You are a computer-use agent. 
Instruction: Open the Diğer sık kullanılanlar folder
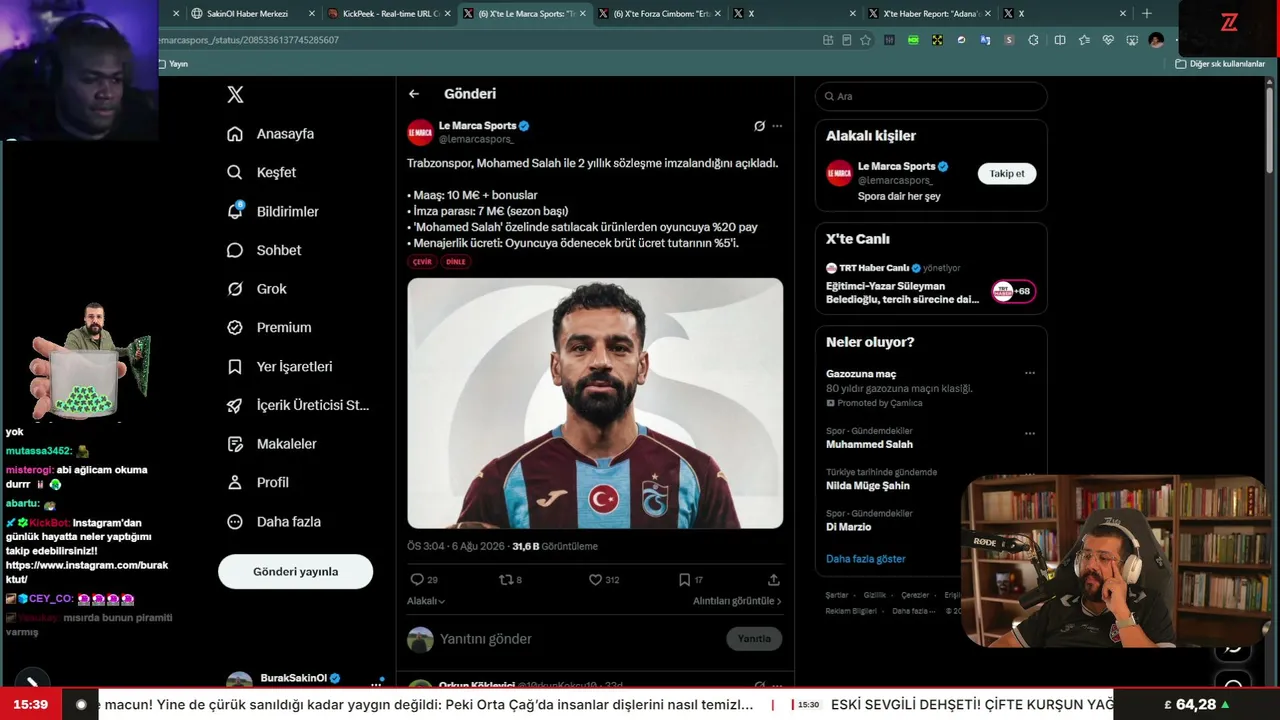point(1221,64)
